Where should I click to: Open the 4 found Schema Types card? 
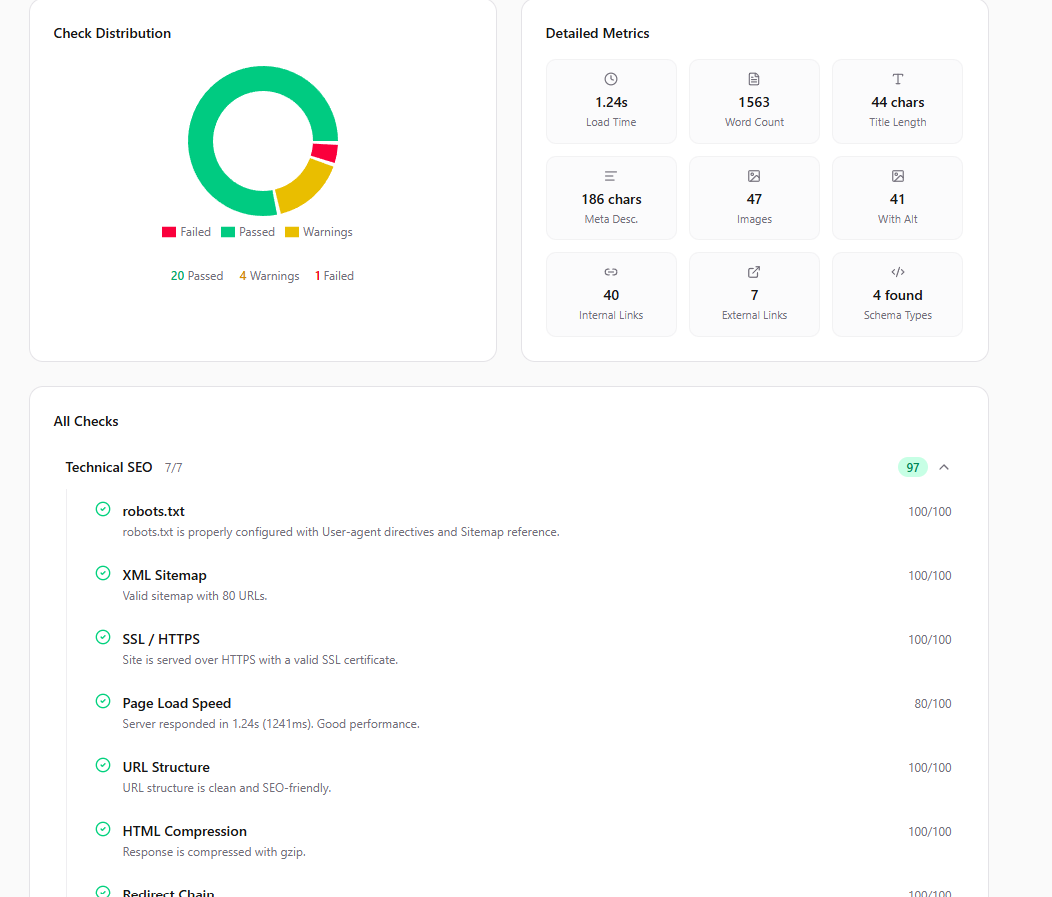tap(898, 295)
